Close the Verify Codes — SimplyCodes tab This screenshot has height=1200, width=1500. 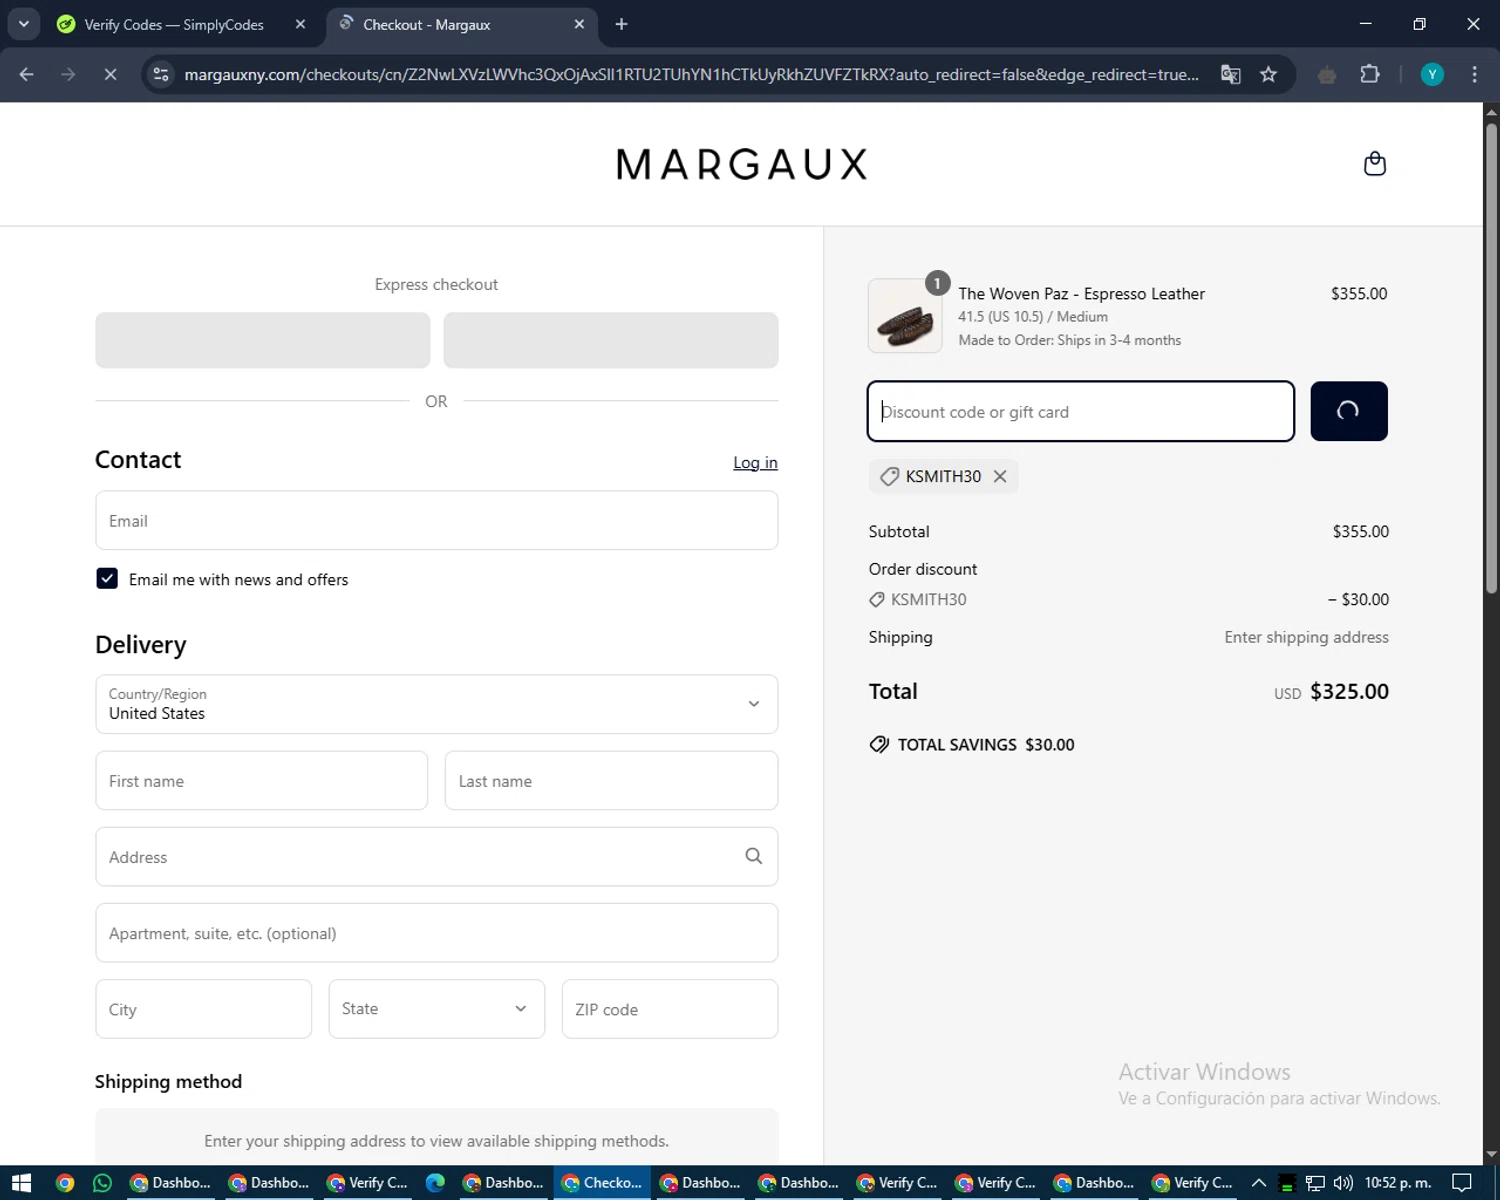coord(300,24)
